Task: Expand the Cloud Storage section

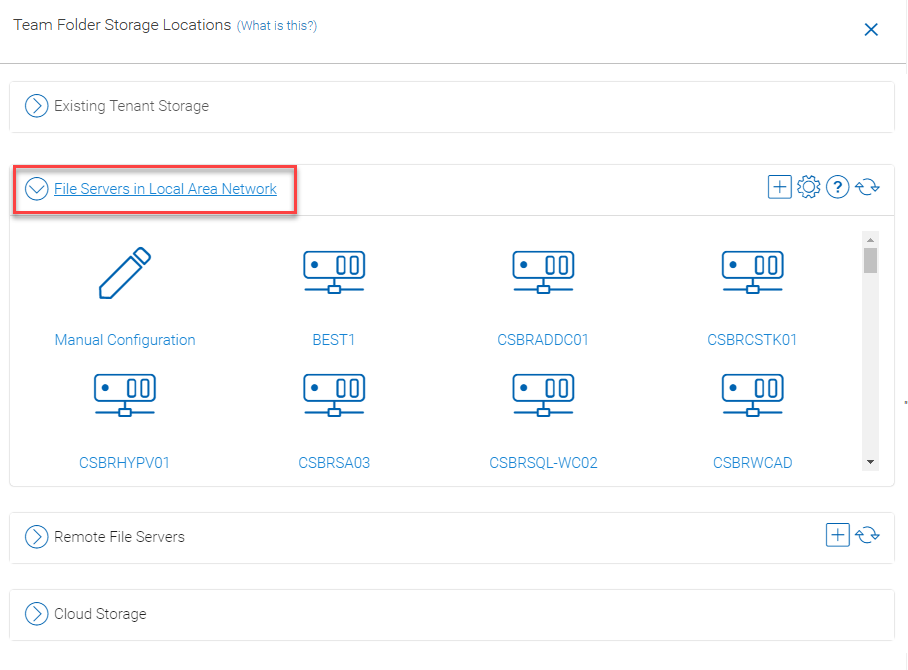Action: 36,614
